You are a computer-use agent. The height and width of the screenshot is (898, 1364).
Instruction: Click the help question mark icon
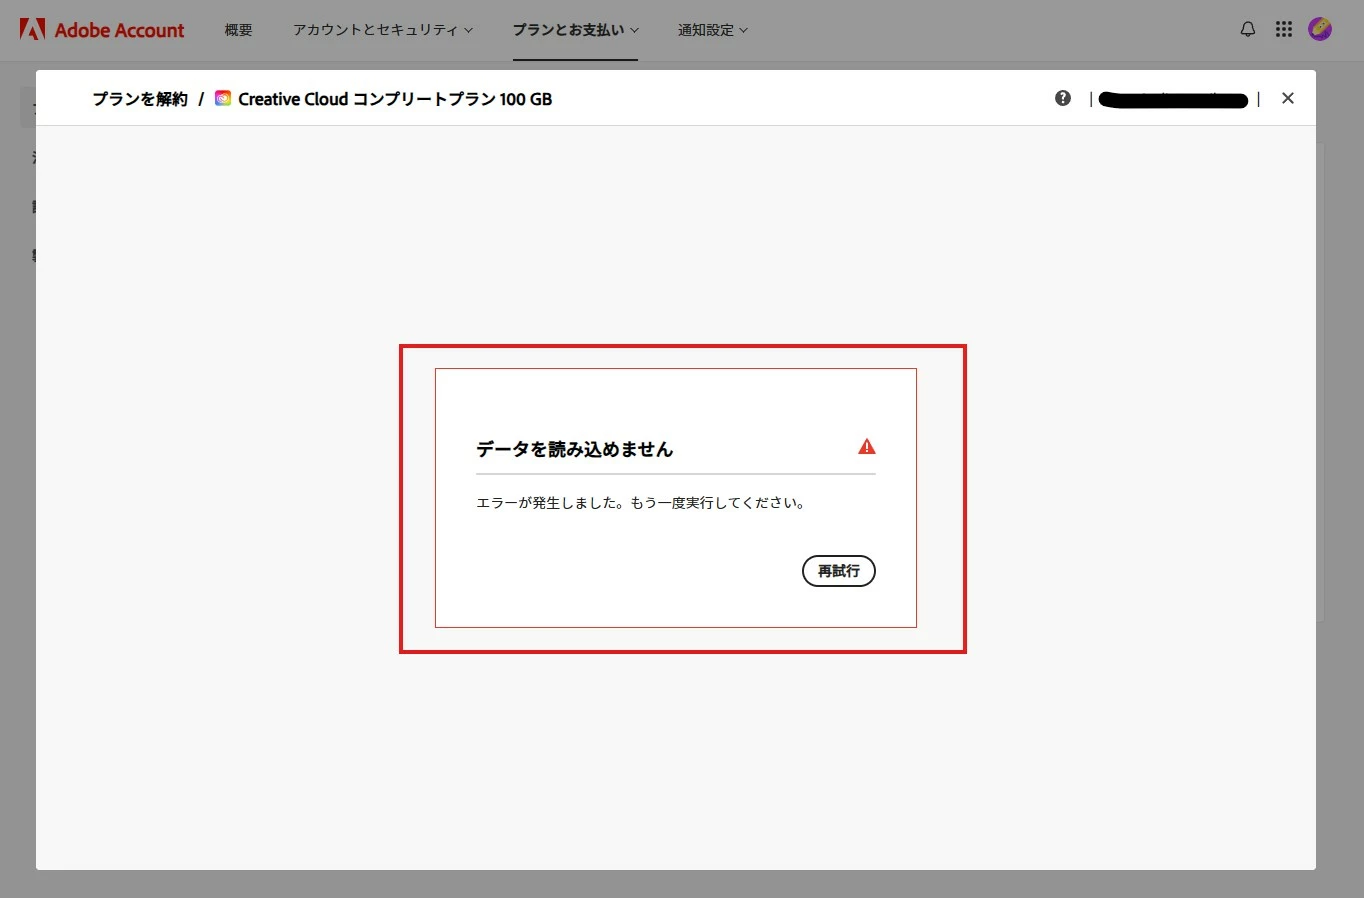pos(1063,98)
